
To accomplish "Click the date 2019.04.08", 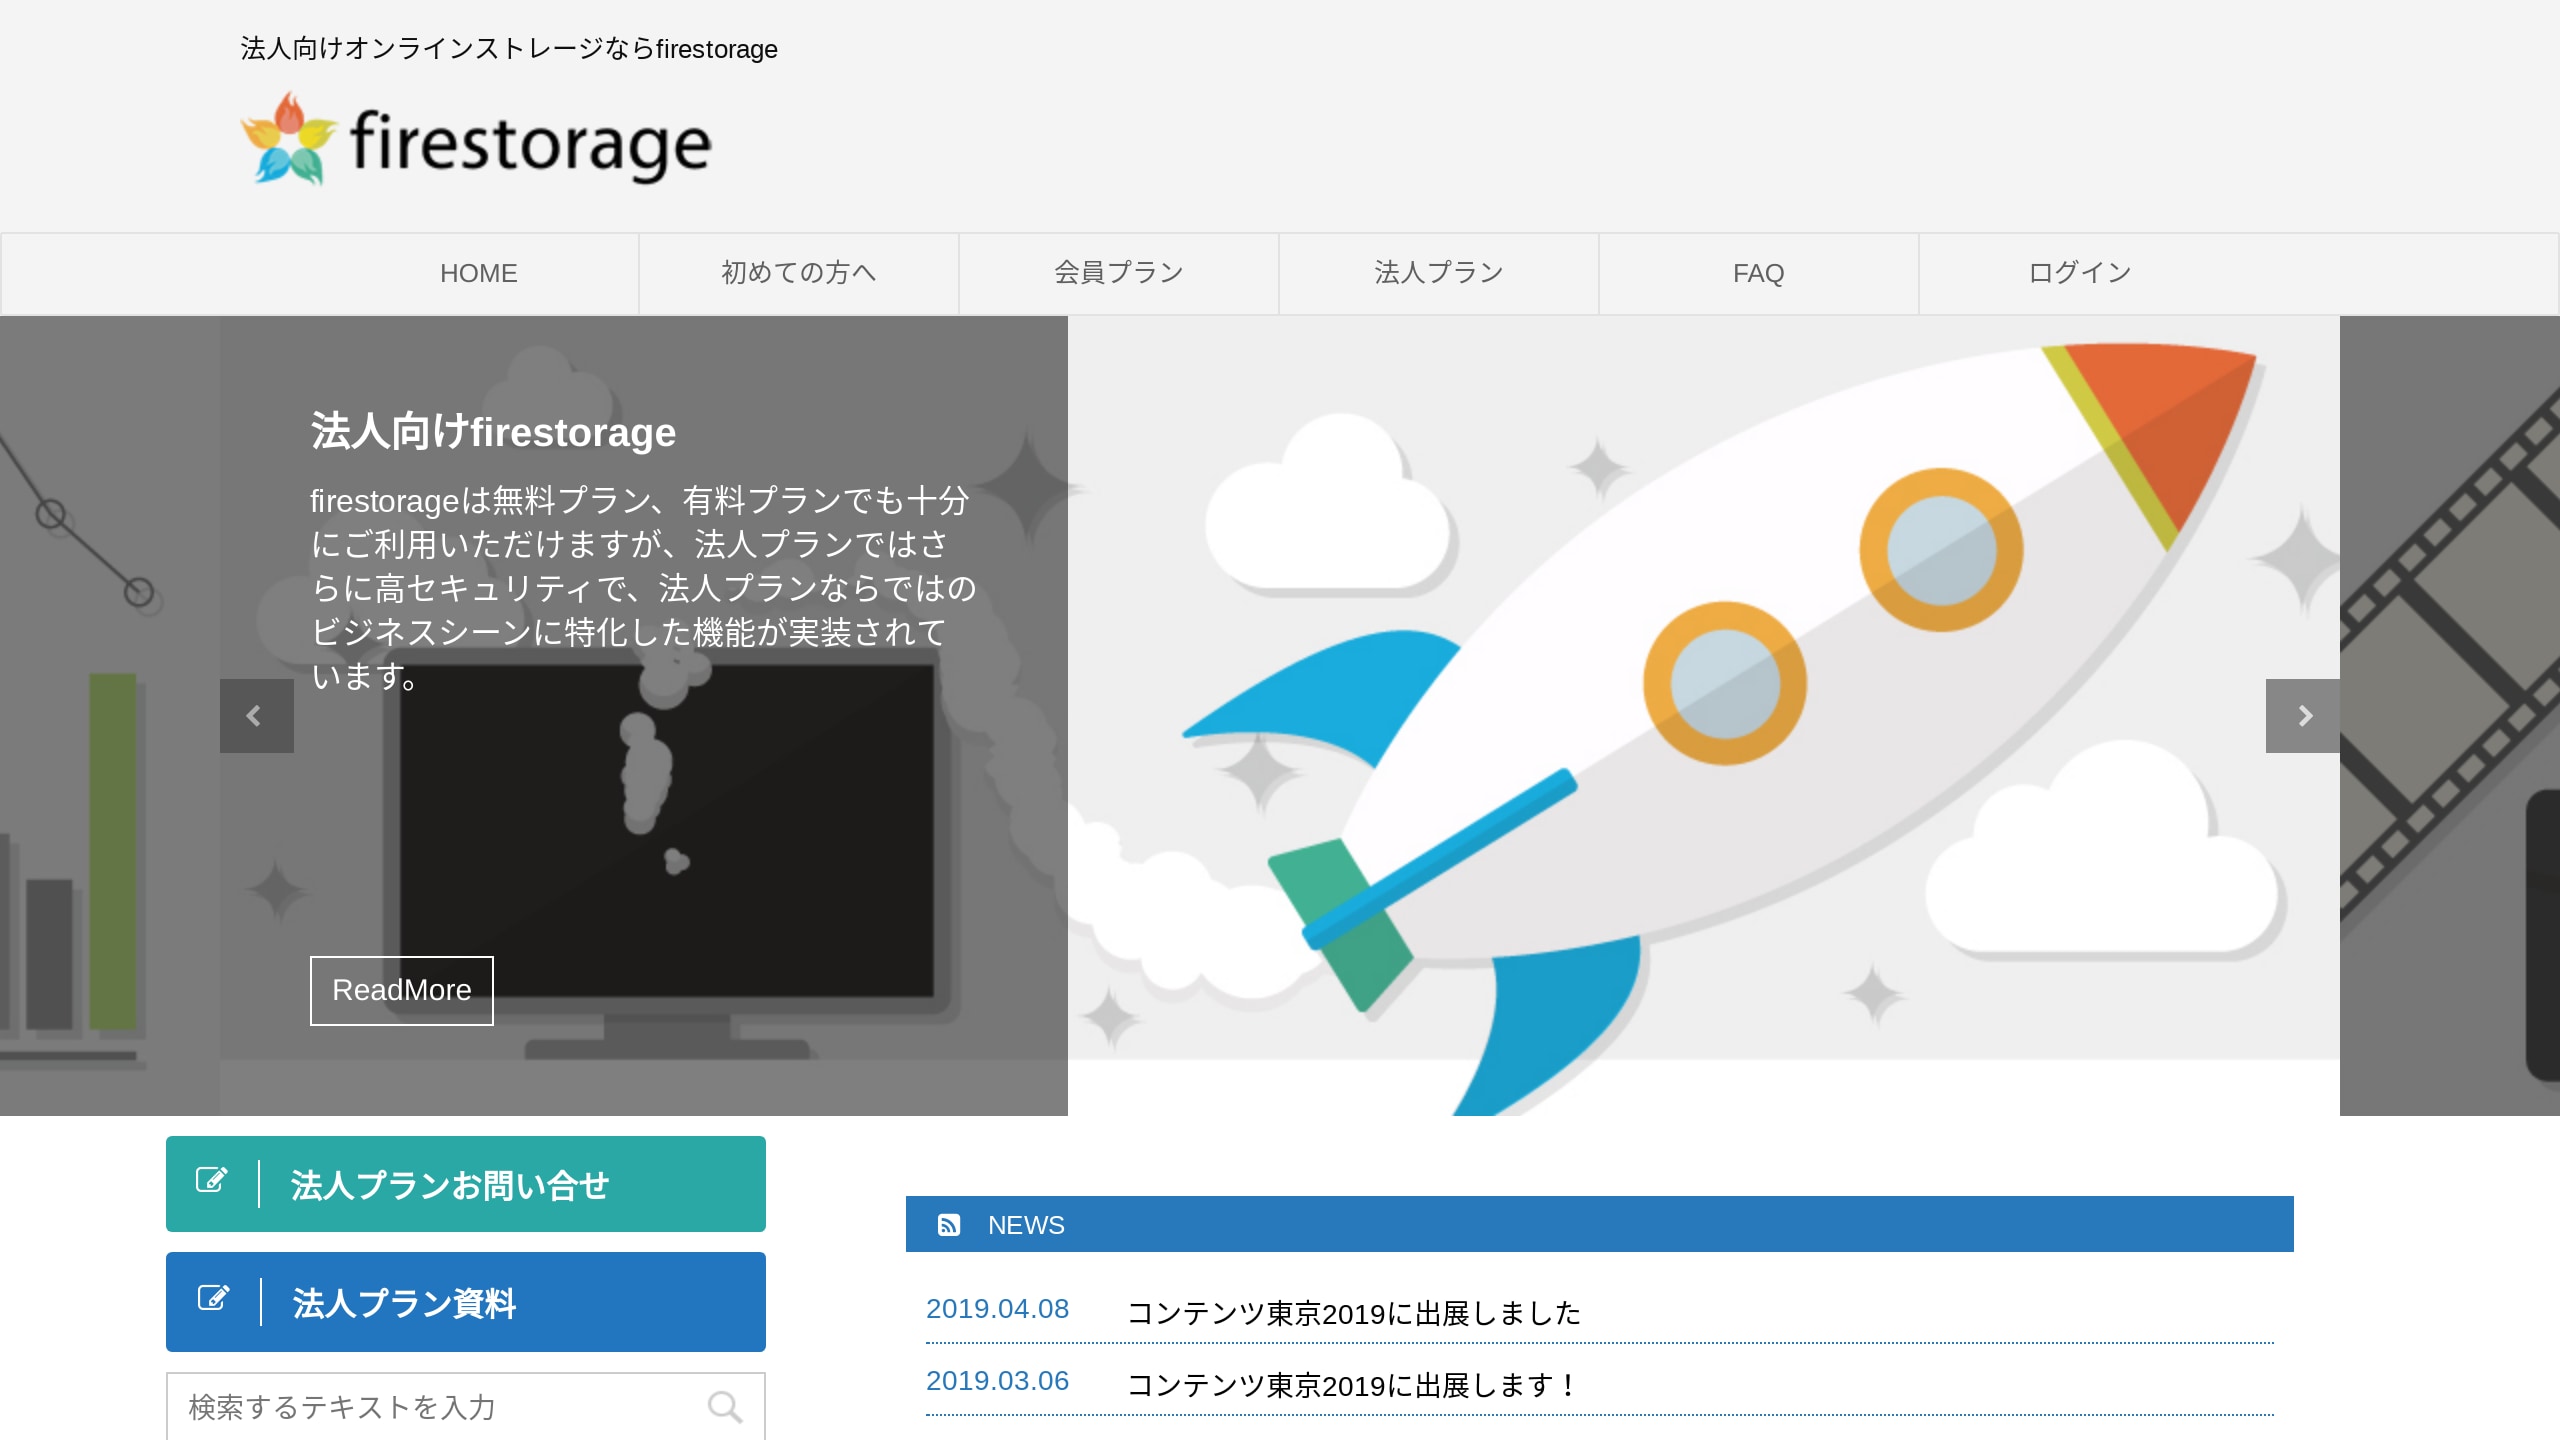I will [997, 1309].
